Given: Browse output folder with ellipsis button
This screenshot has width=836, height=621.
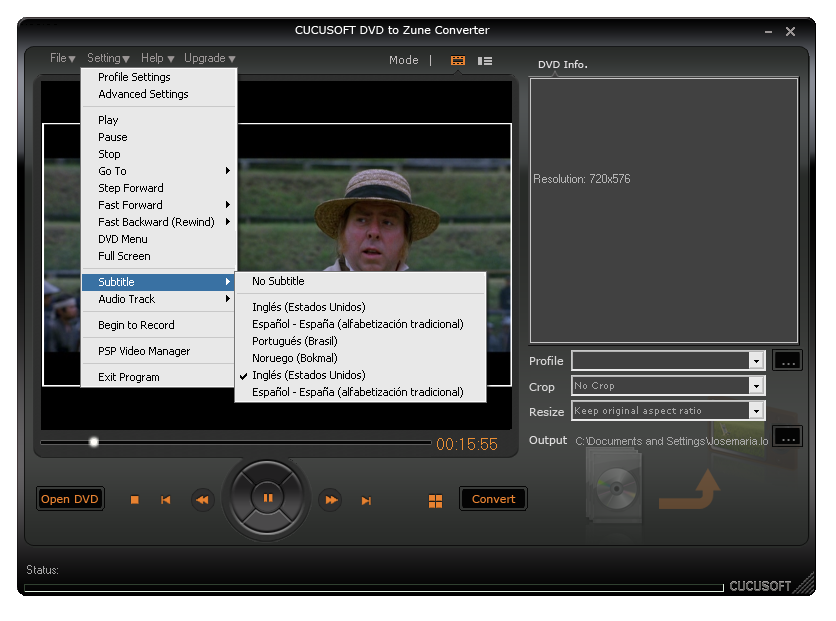Looking at the screenshot, I should coord(788,437).
